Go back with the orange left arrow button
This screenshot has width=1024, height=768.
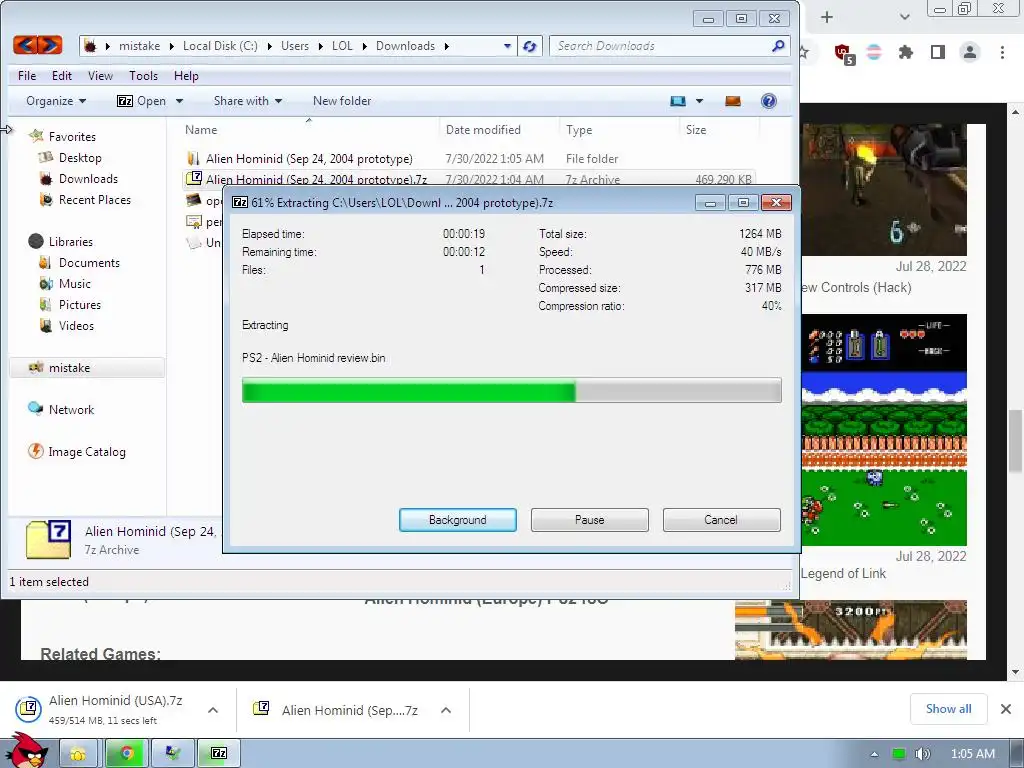pos(25,45)
